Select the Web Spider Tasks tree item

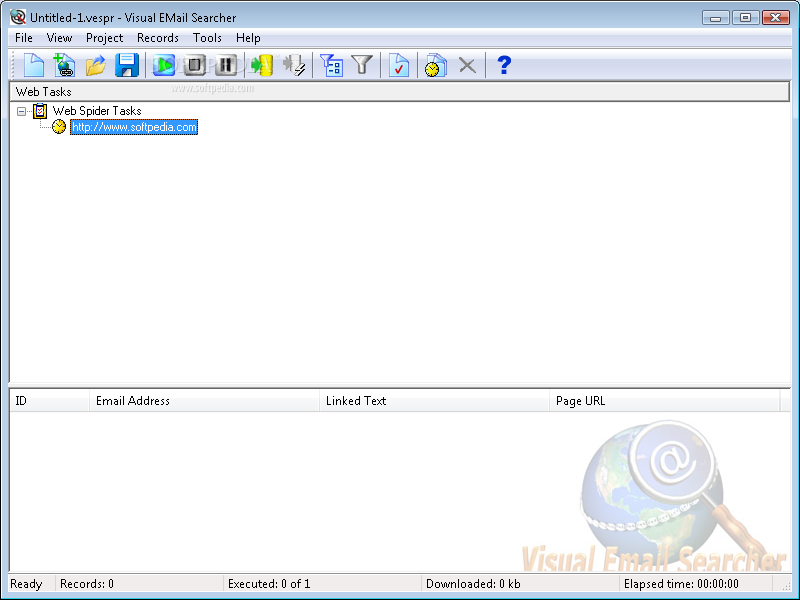pos(97,111)
